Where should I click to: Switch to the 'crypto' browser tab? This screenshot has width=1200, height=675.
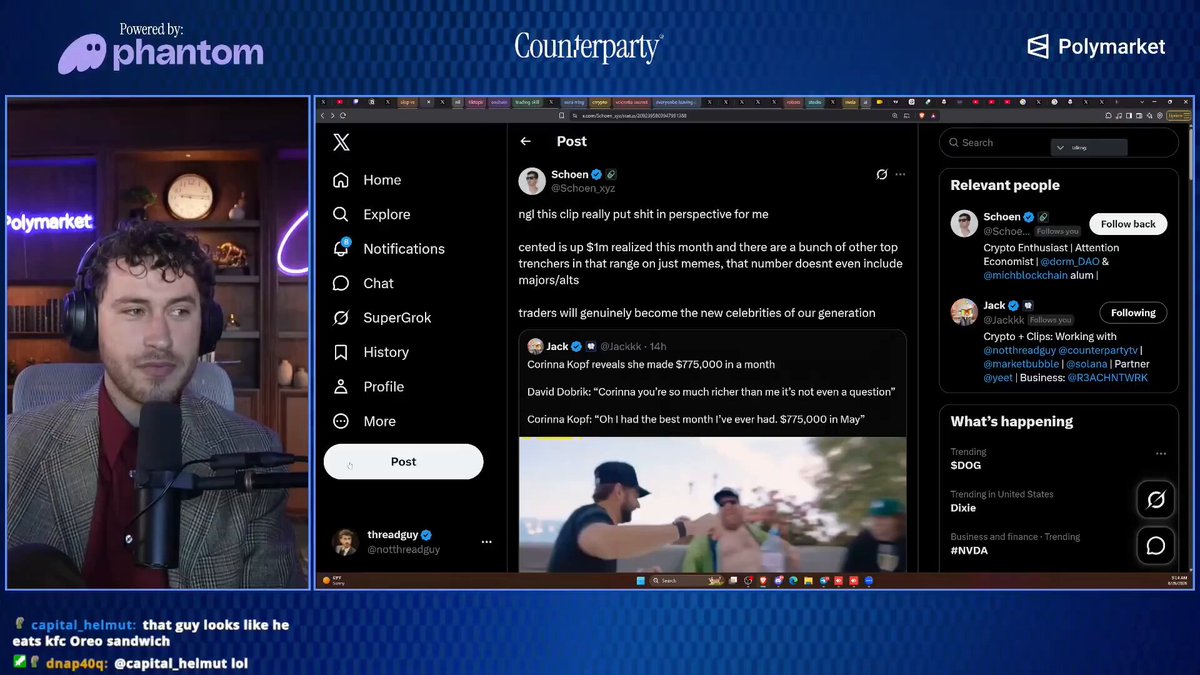pos(599,102)
